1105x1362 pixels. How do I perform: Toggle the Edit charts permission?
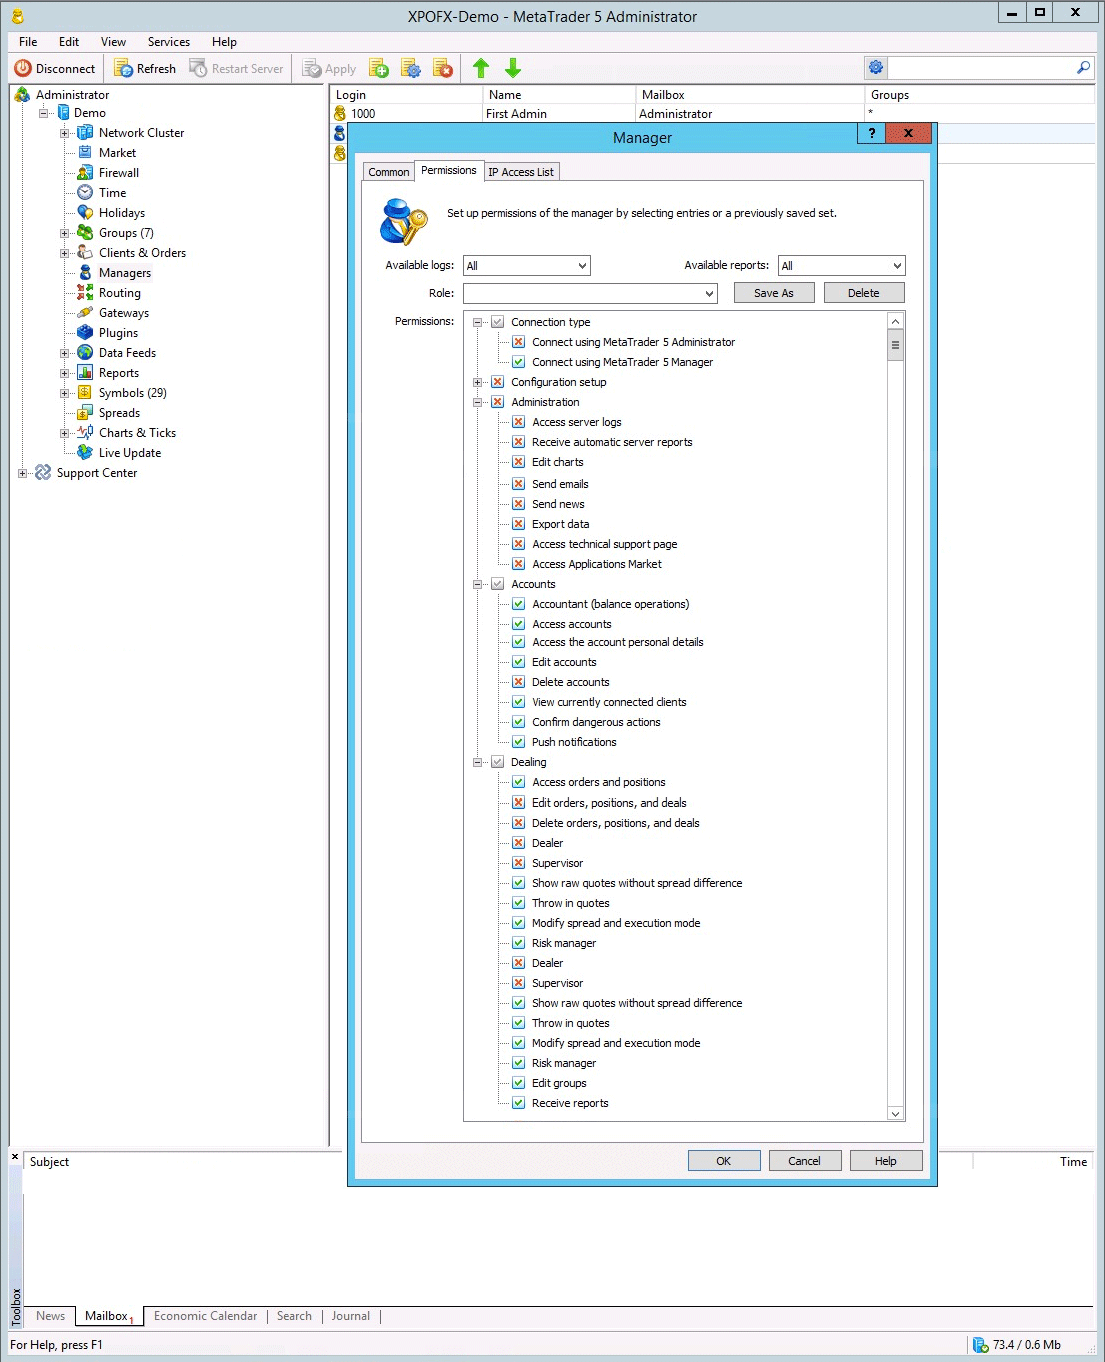click(518, 462)
